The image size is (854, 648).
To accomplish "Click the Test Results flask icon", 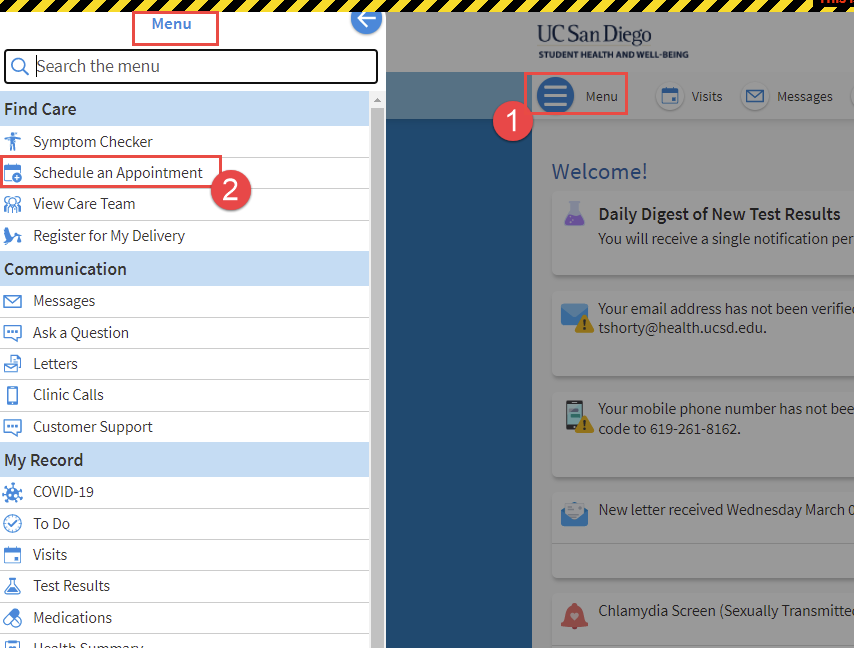I will click(13, 586).
